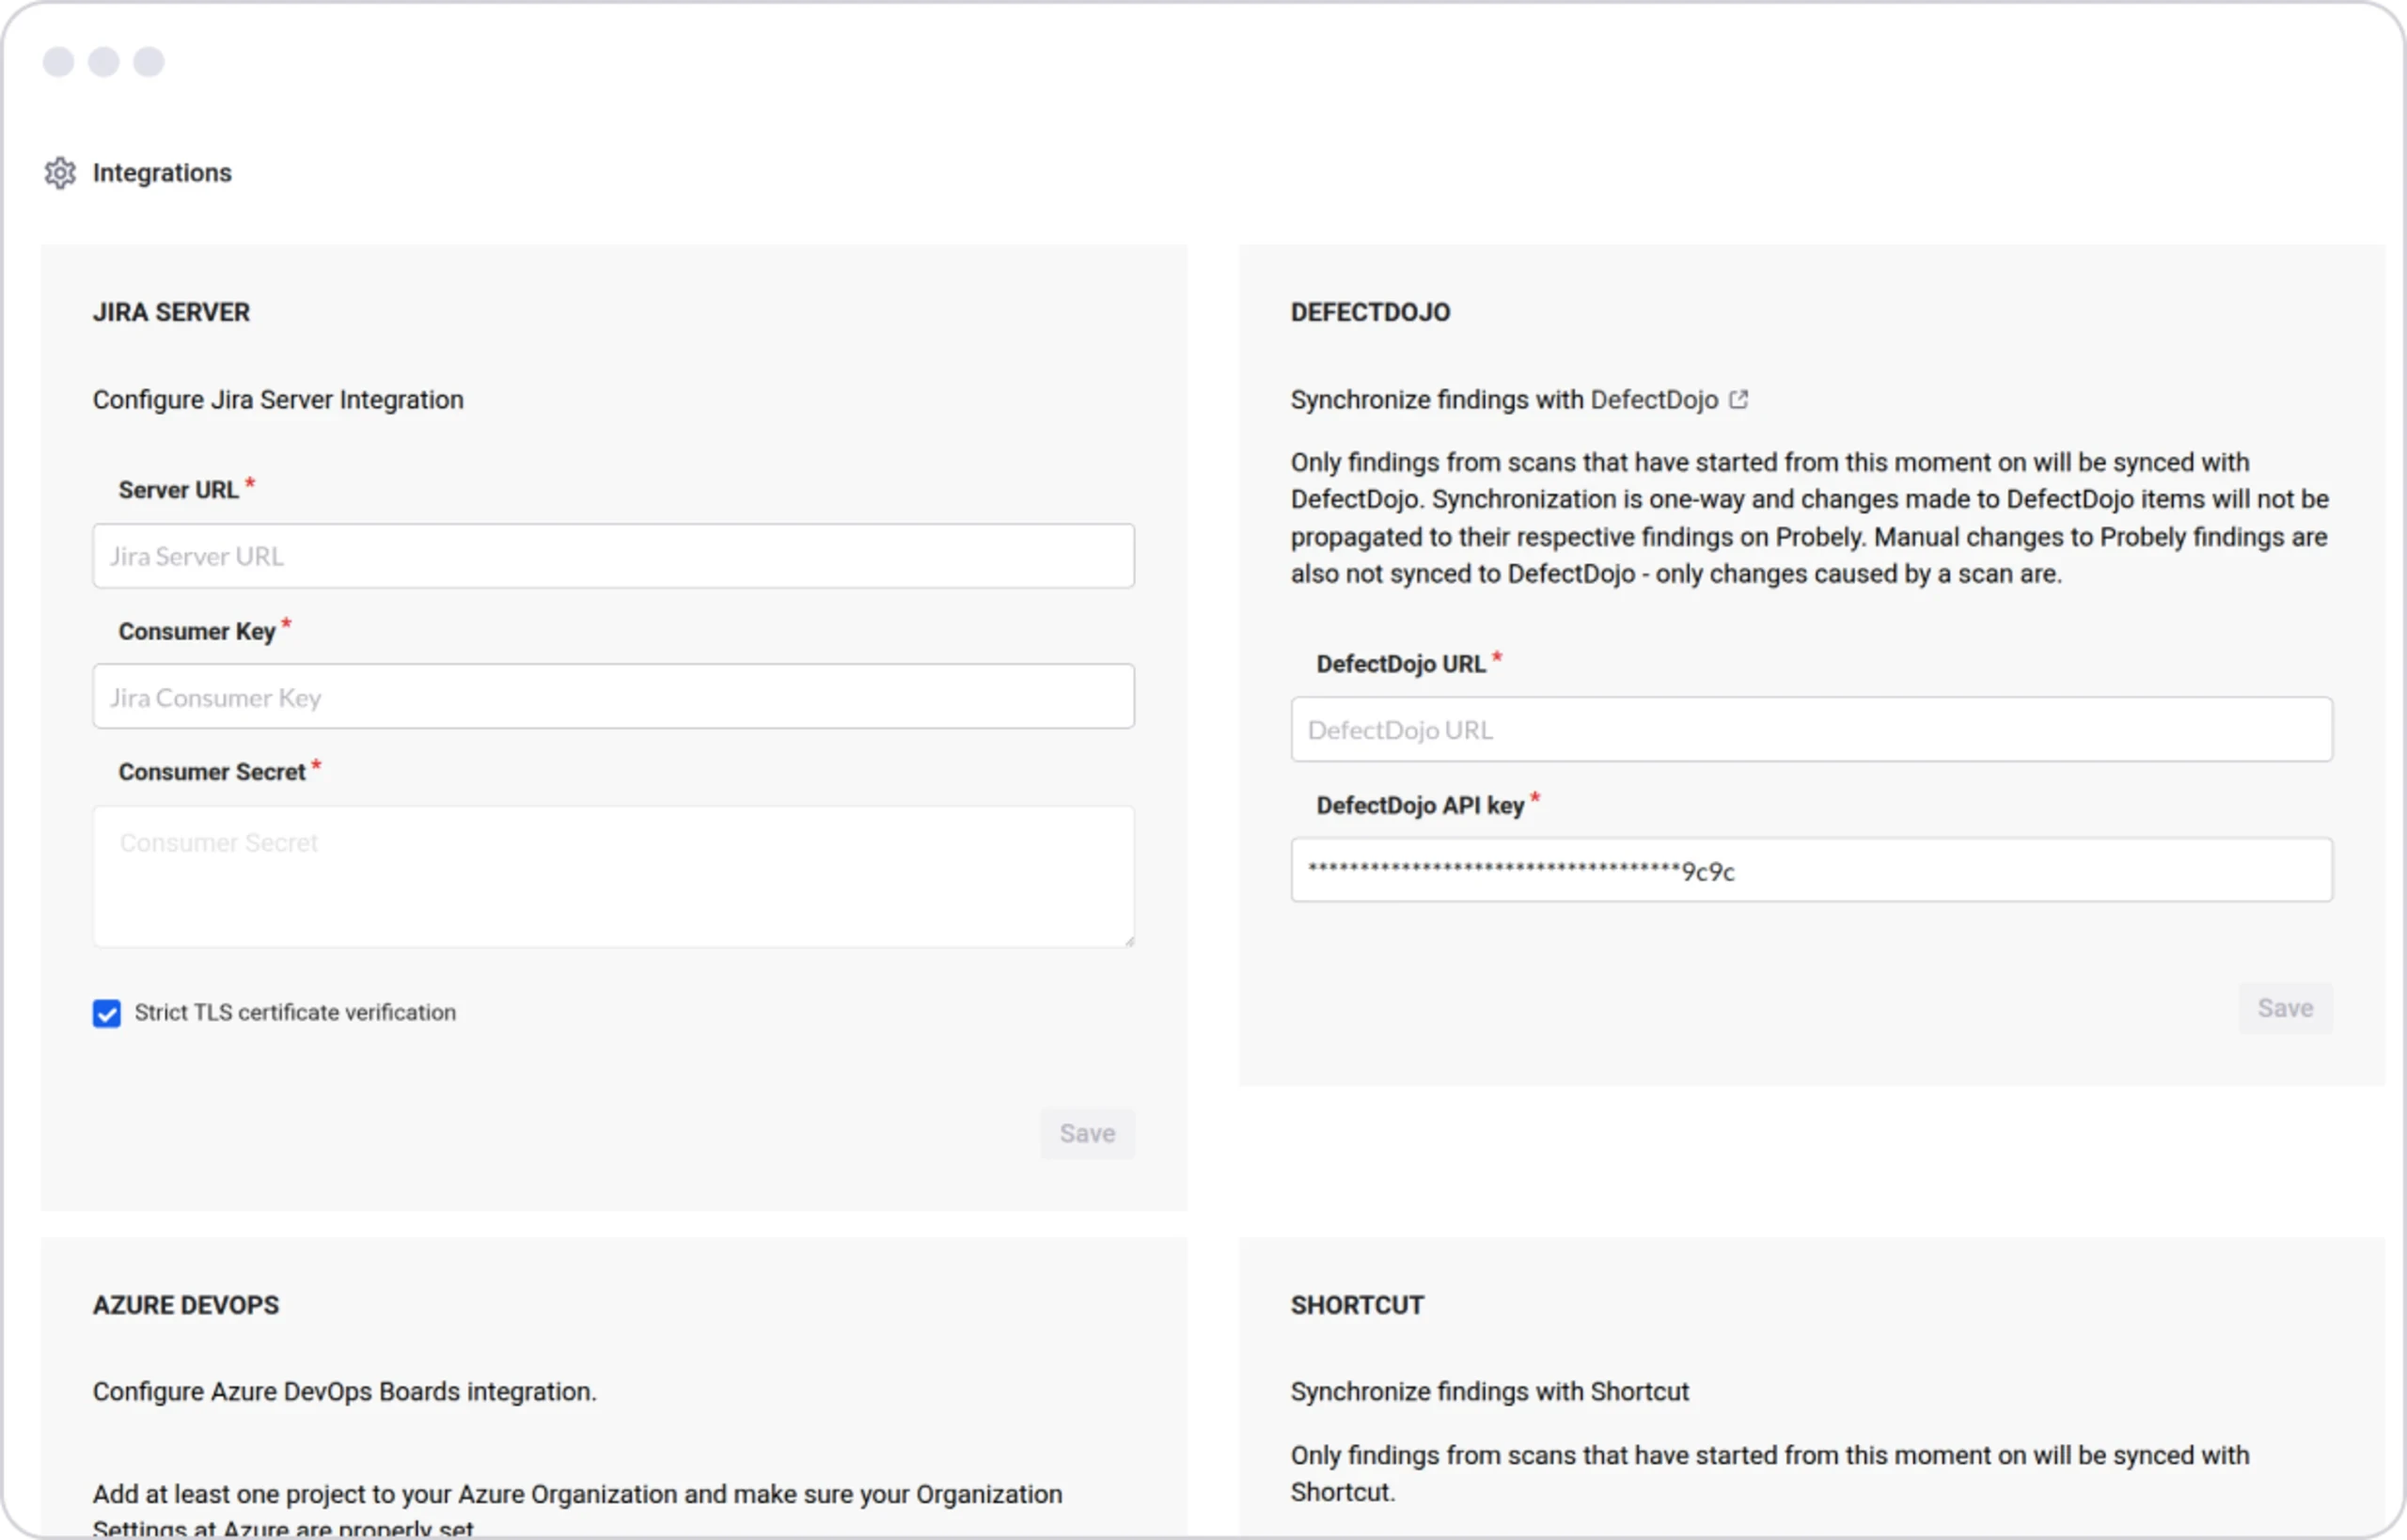Click the Synchronize findings with Shortcut text
This screenshot has width=2407, height=1540.
coord(1489,1390)
